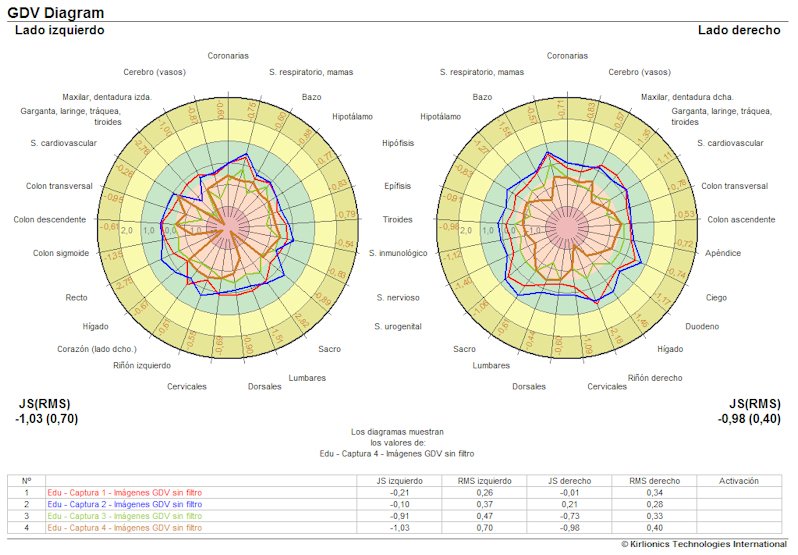The image size is (798, 555).
Task: Click the 'Edu - Captura 2' blue table entry
Action: 124,504
